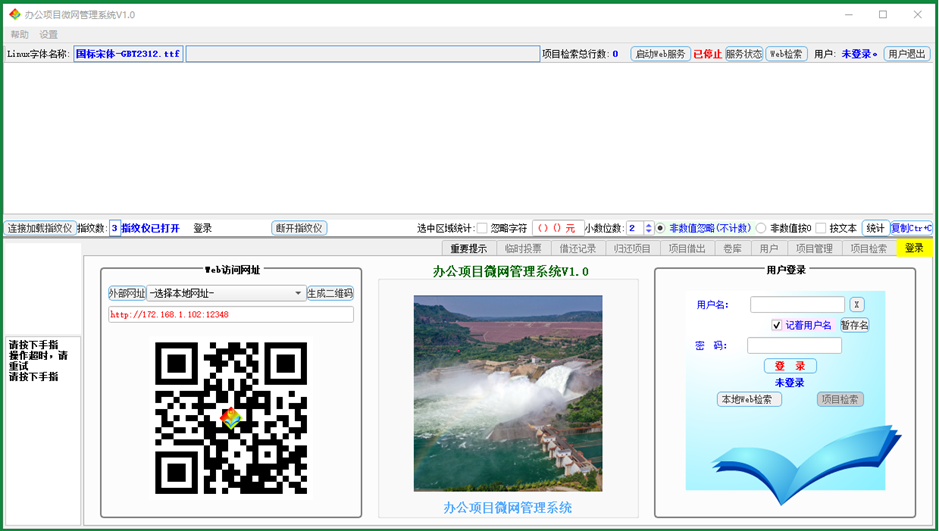
Task: Switch to the 重要提示 tab
Action: pos(468,248)
